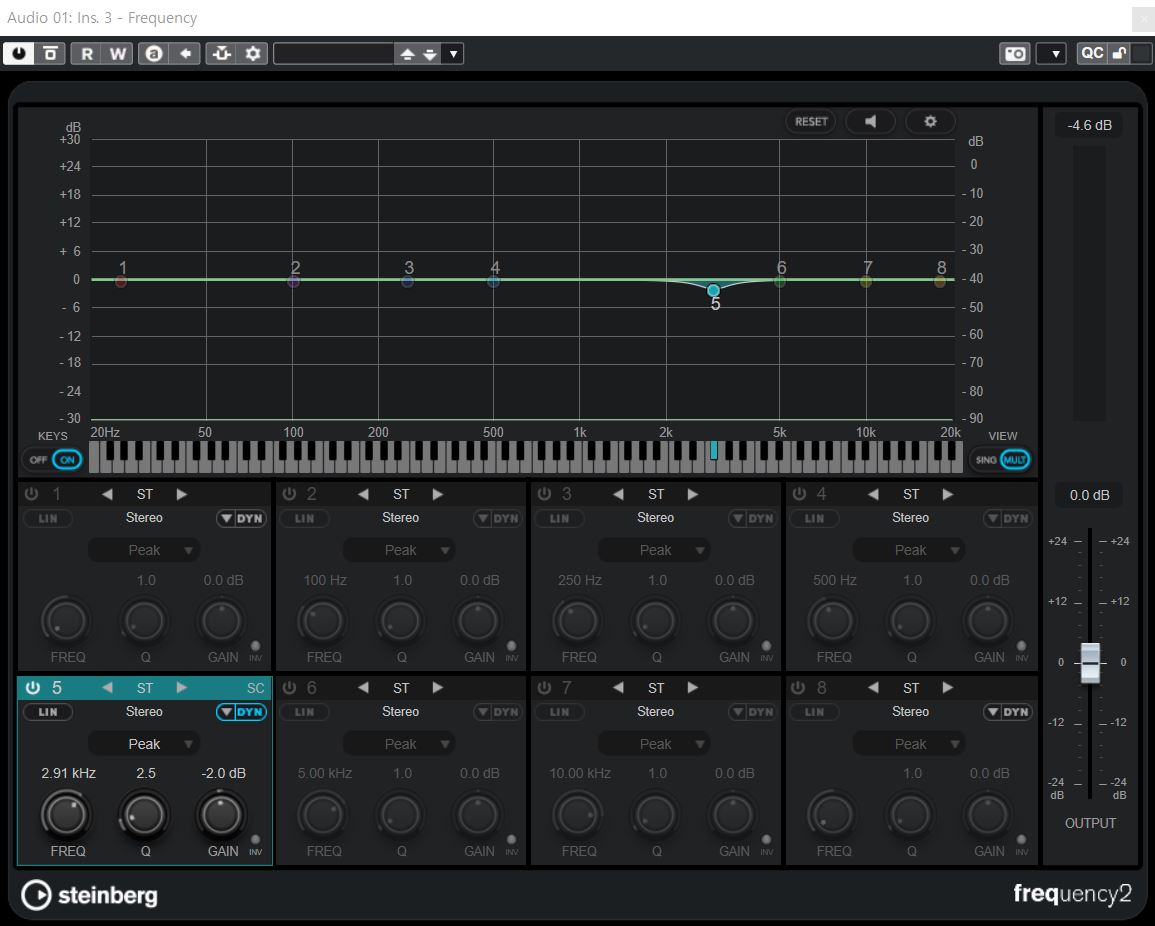The height and width of the screenshot is (926, 1155).
Task: Click band 7 left channel-mode arrow
Action: pos(618,687)
